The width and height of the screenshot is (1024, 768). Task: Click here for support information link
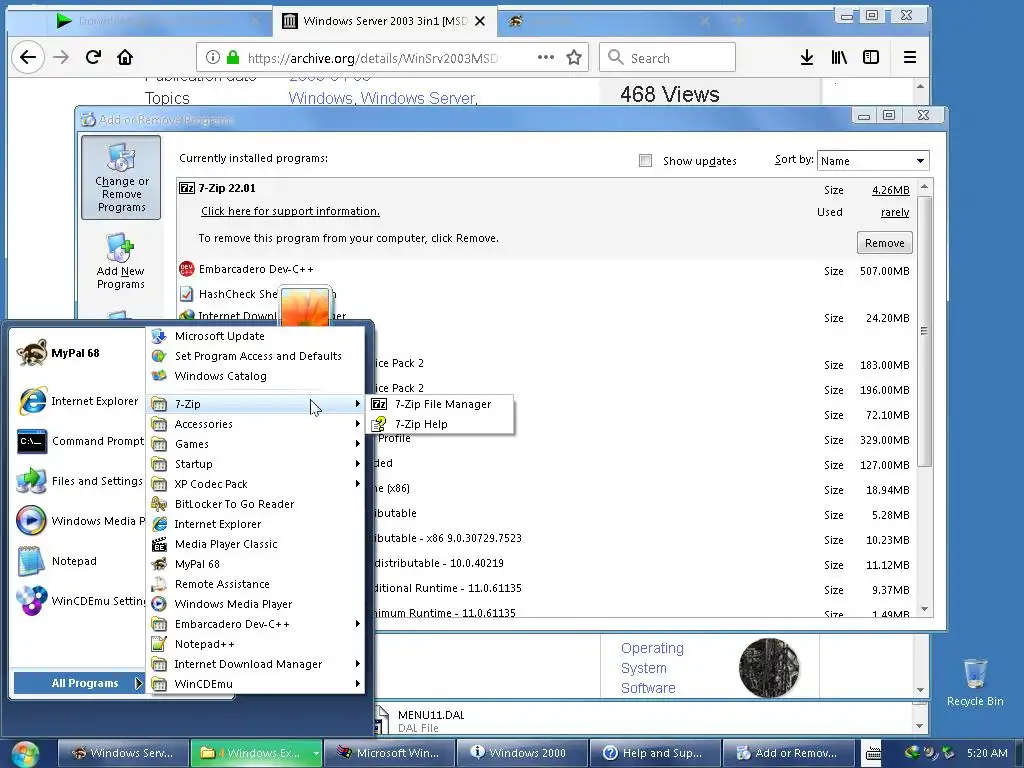click(290, 211)
